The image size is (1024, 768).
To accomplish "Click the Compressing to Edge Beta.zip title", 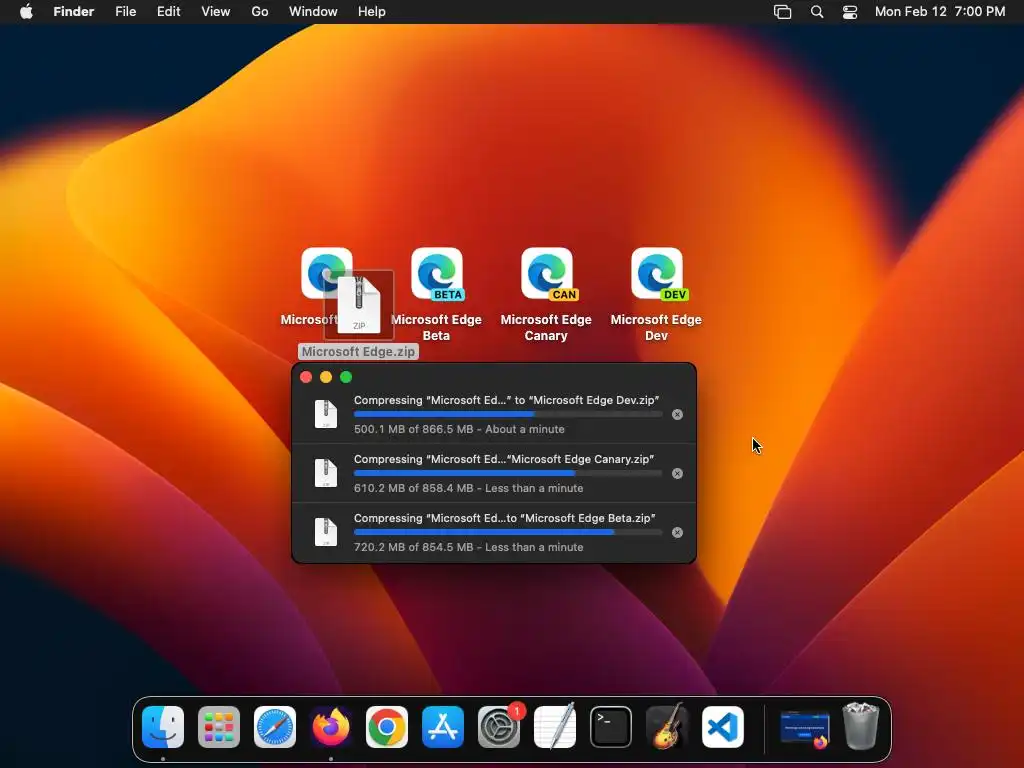I will (x=505, y=518).
